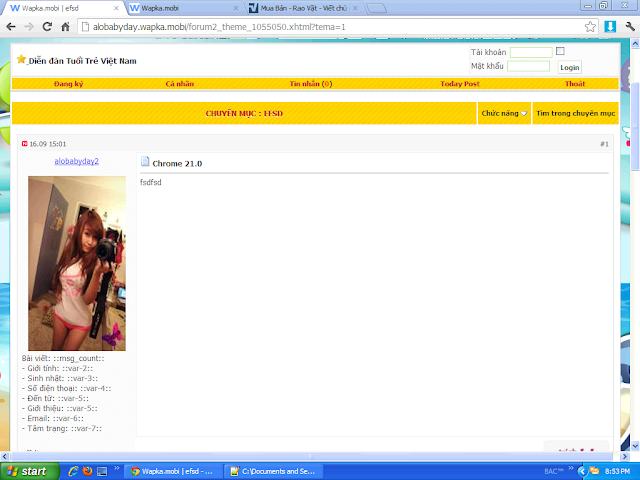Viewport: 640px width, 480px height.
Task: Click the poster's avatar photo
Action: (76, 262)
